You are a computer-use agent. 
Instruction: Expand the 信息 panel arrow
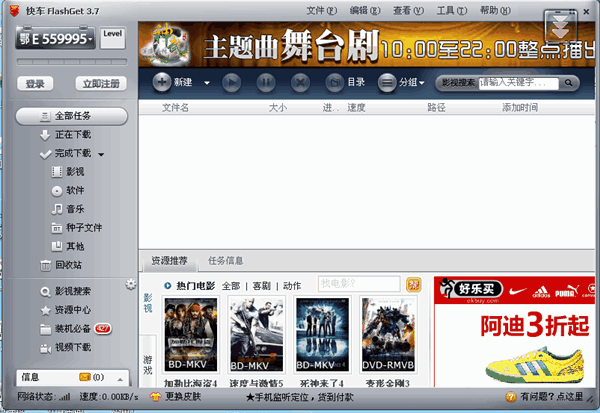pos(120,379)
